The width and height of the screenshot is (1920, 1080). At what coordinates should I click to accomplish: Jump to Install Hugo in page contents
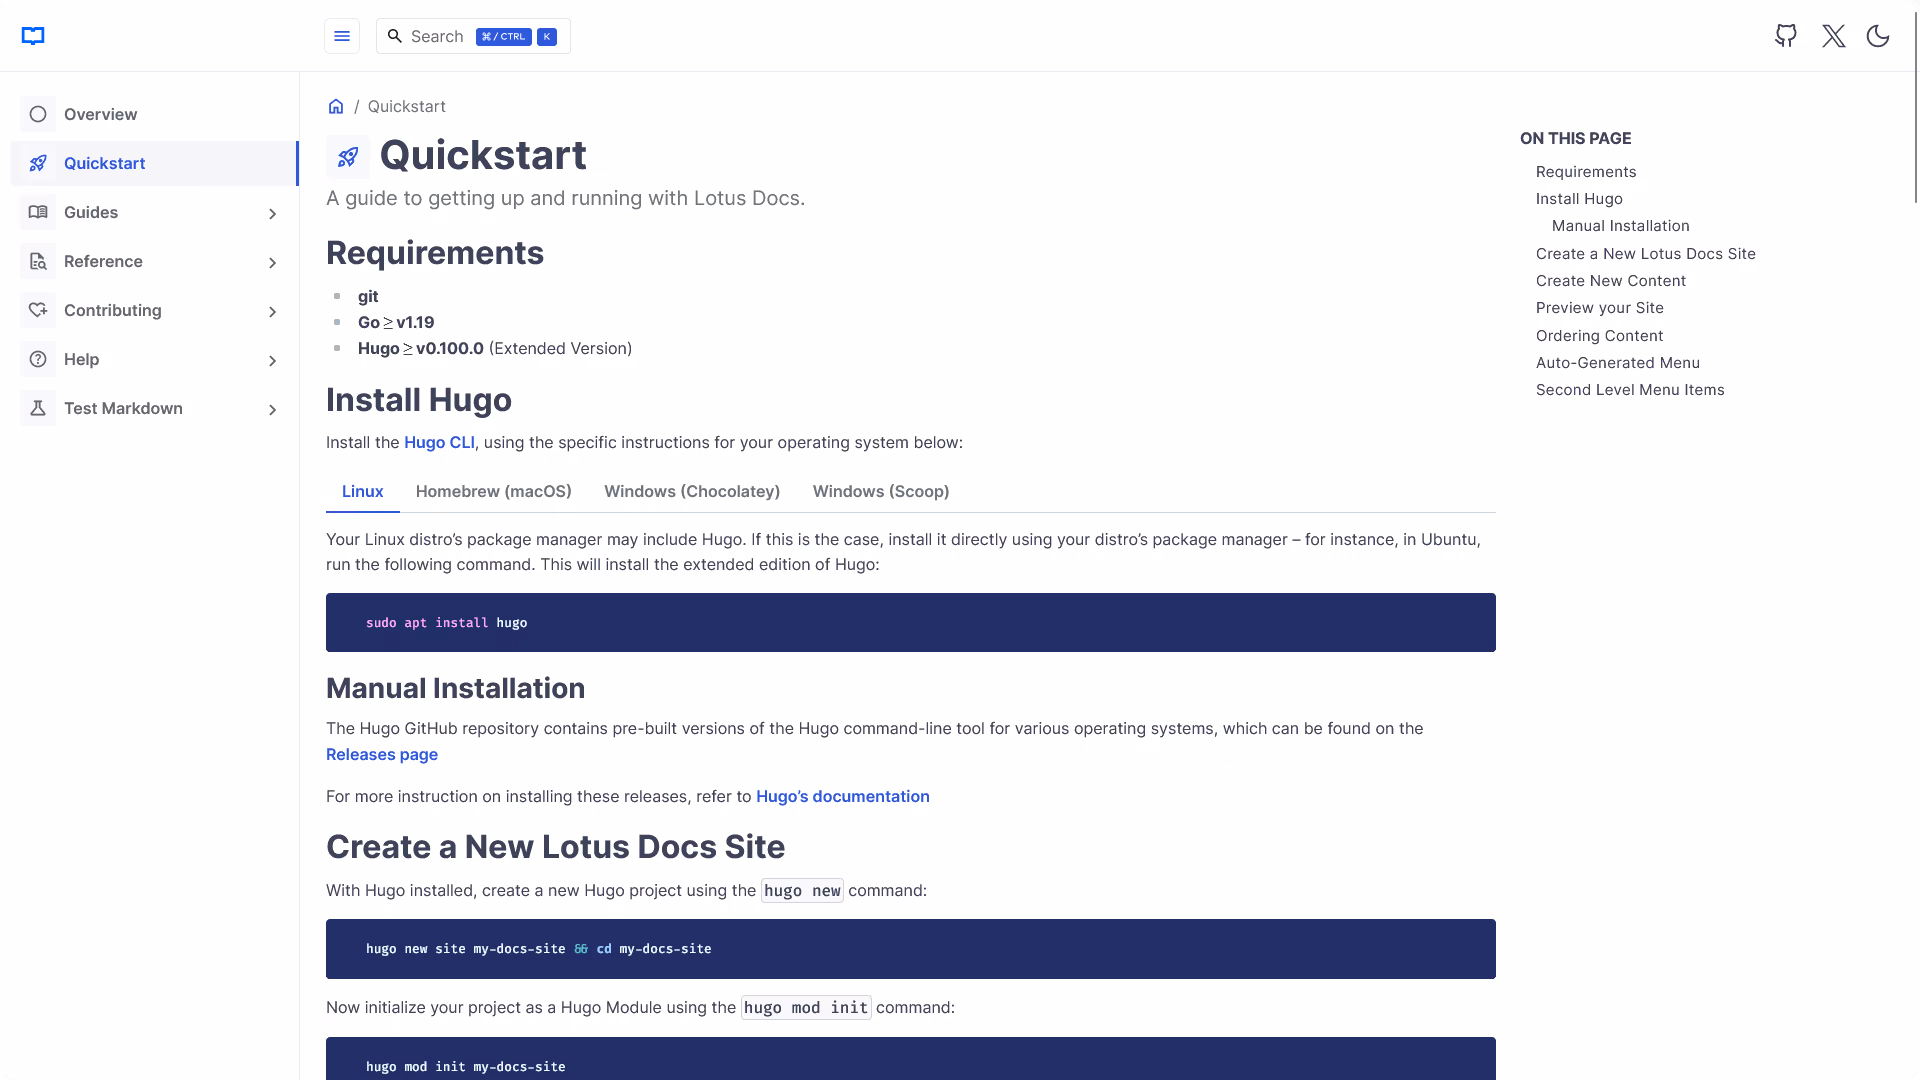(1579, 199)
